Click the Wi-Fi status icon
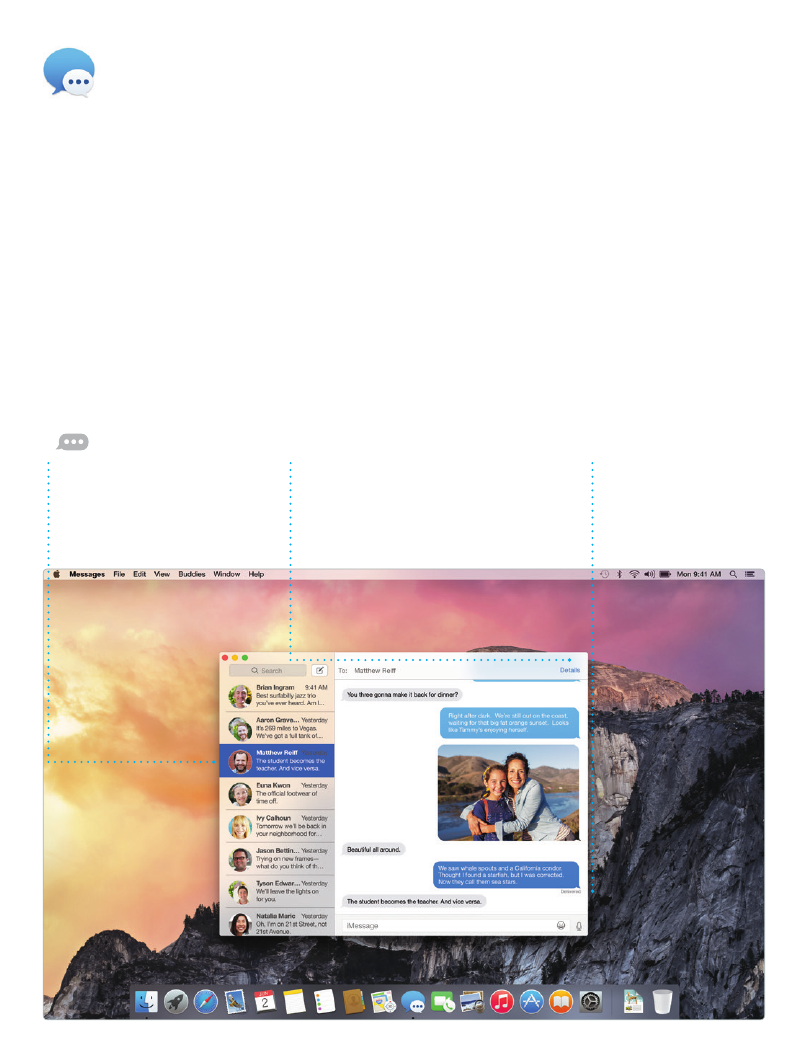The image size is (808, 1063). [x=634, y=574]
